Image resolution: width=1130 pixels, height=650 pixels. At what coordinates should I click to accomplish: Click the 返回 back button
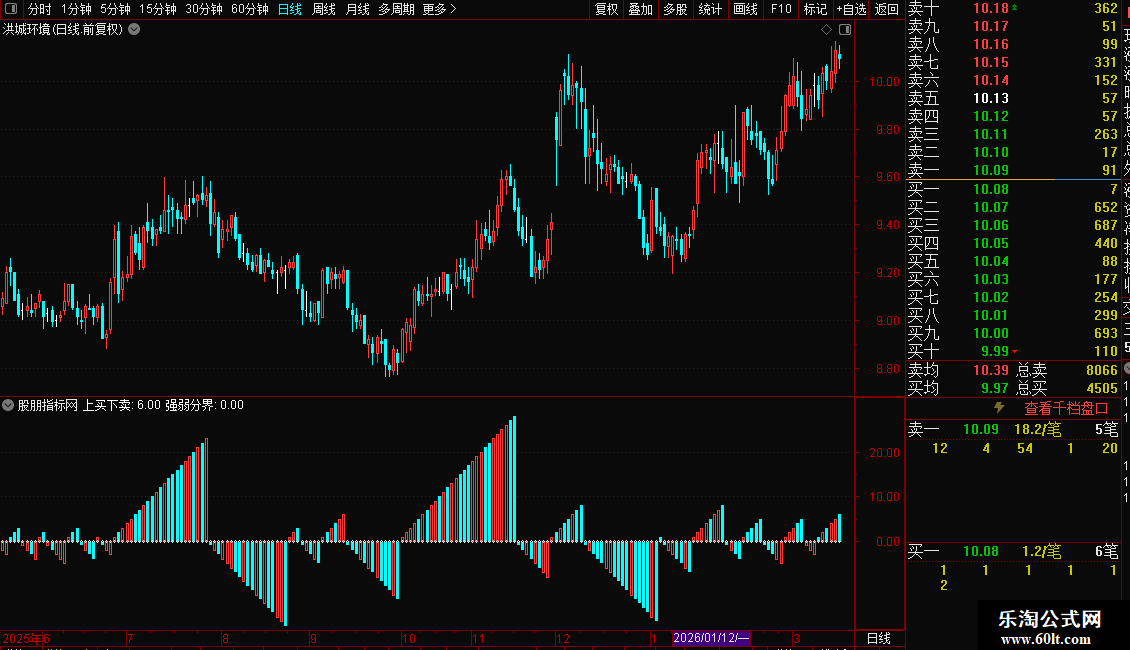[886, 9]
